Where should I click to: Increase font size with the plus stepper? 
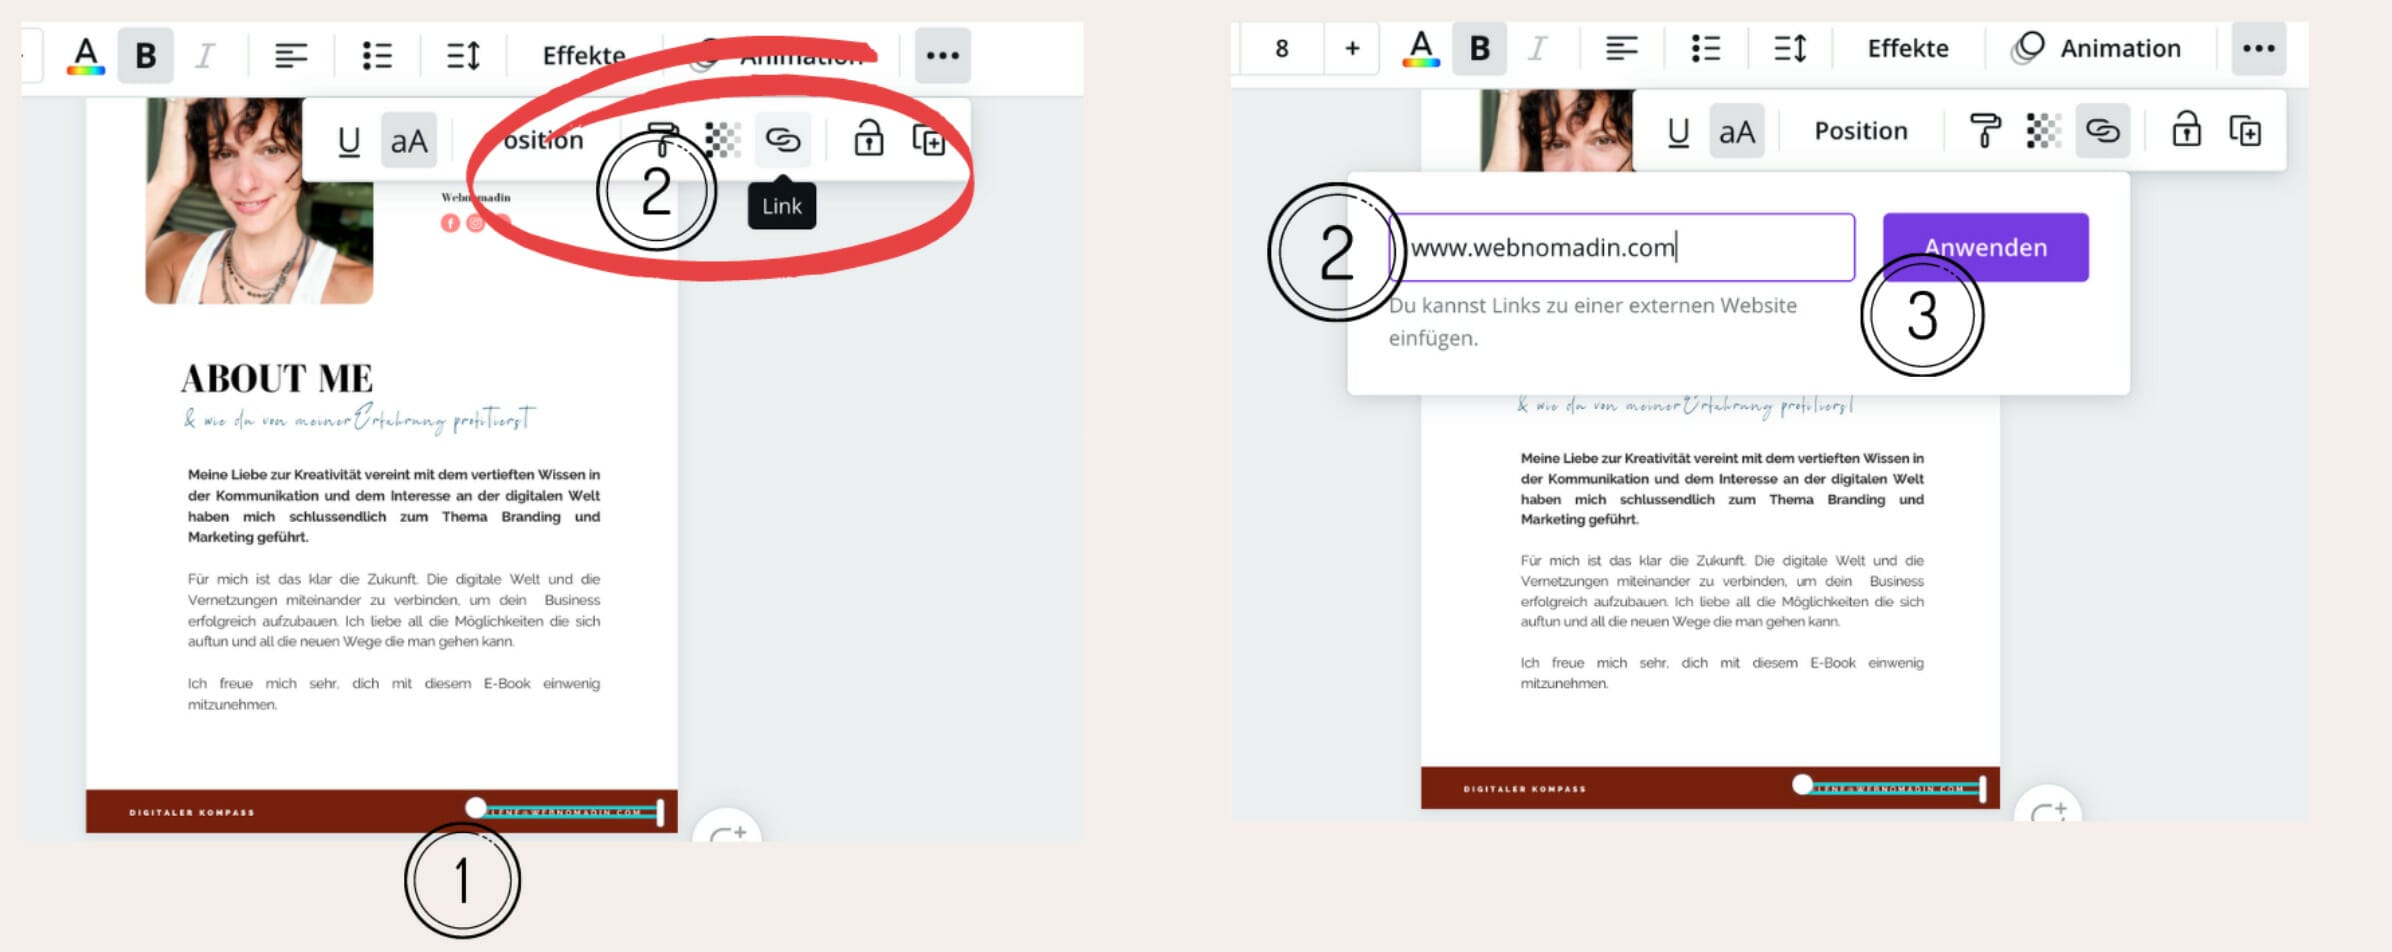1351,48
